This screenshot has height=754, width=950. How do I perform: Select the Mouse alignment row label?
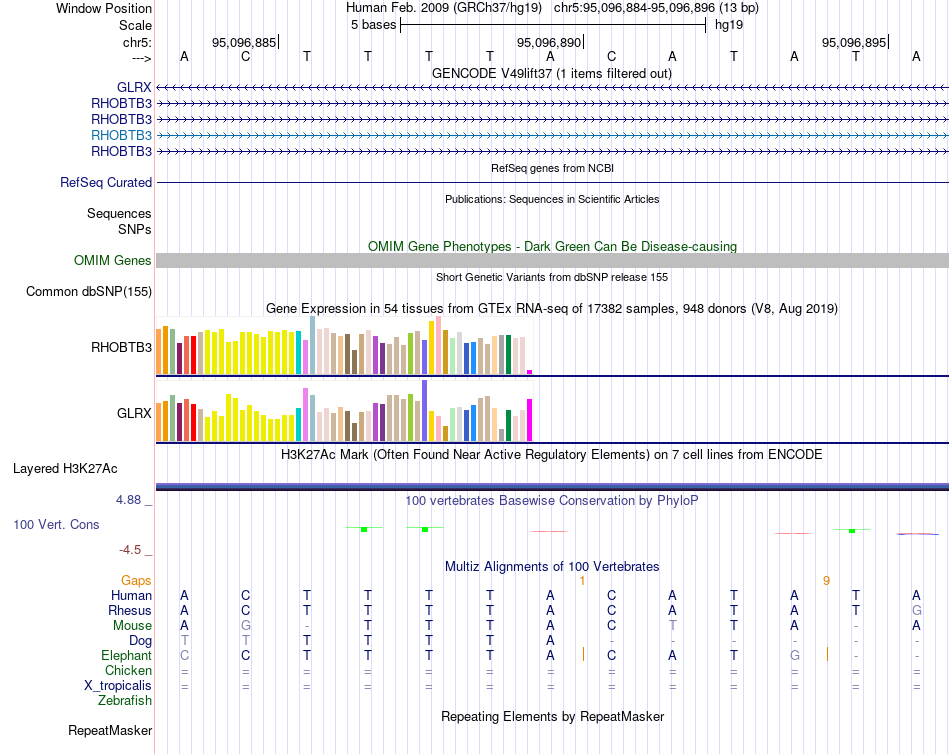pos(132,626)
